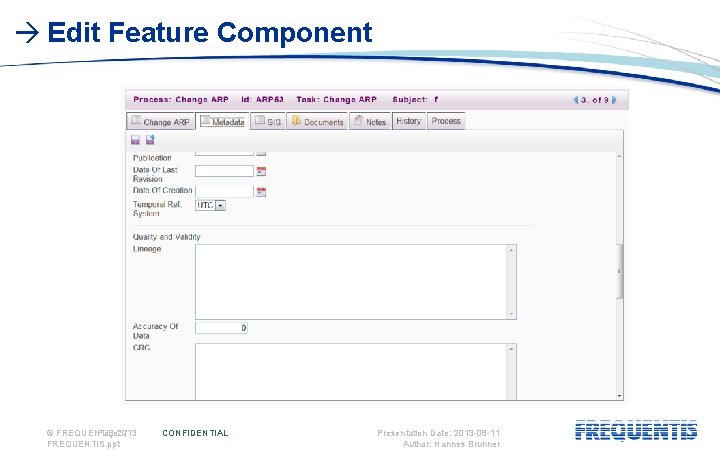Click the 'Task: Change ARP' header text
Screen dimensions: 720x450
pyautogui.click(x=337, y=99)
